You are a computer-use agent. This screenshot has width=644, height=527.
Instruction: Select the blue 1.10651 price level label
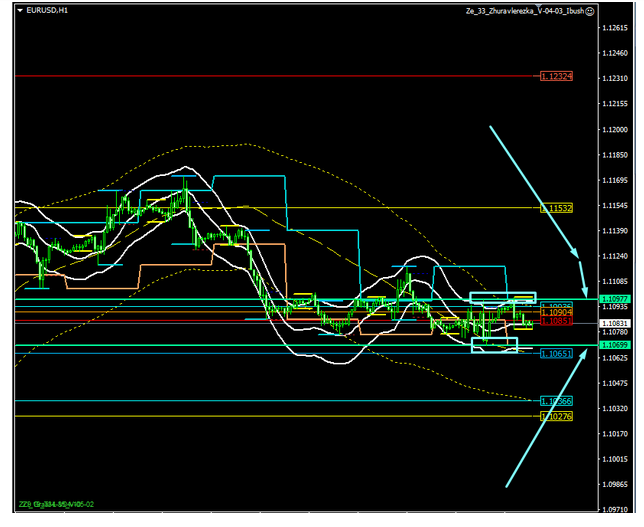(x=555, y=353)
